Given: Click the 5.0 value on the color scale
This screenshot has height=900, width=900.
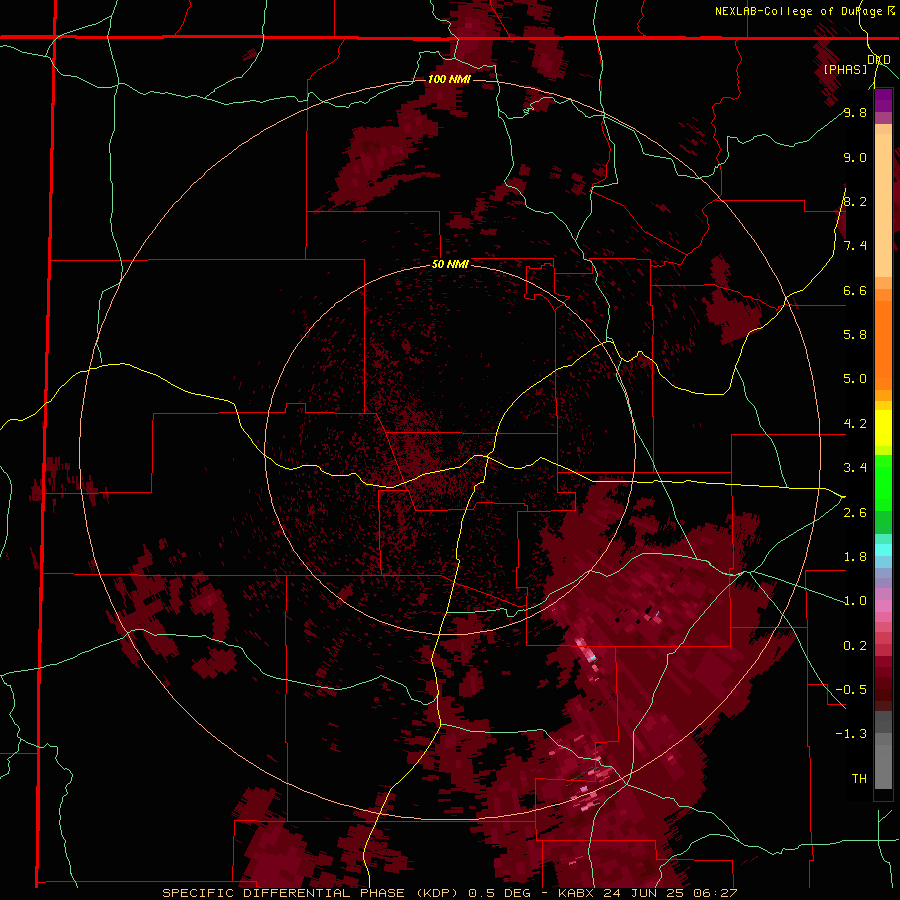Looking at the screenshot, I should pyautogui.click(x=855, y=379).
